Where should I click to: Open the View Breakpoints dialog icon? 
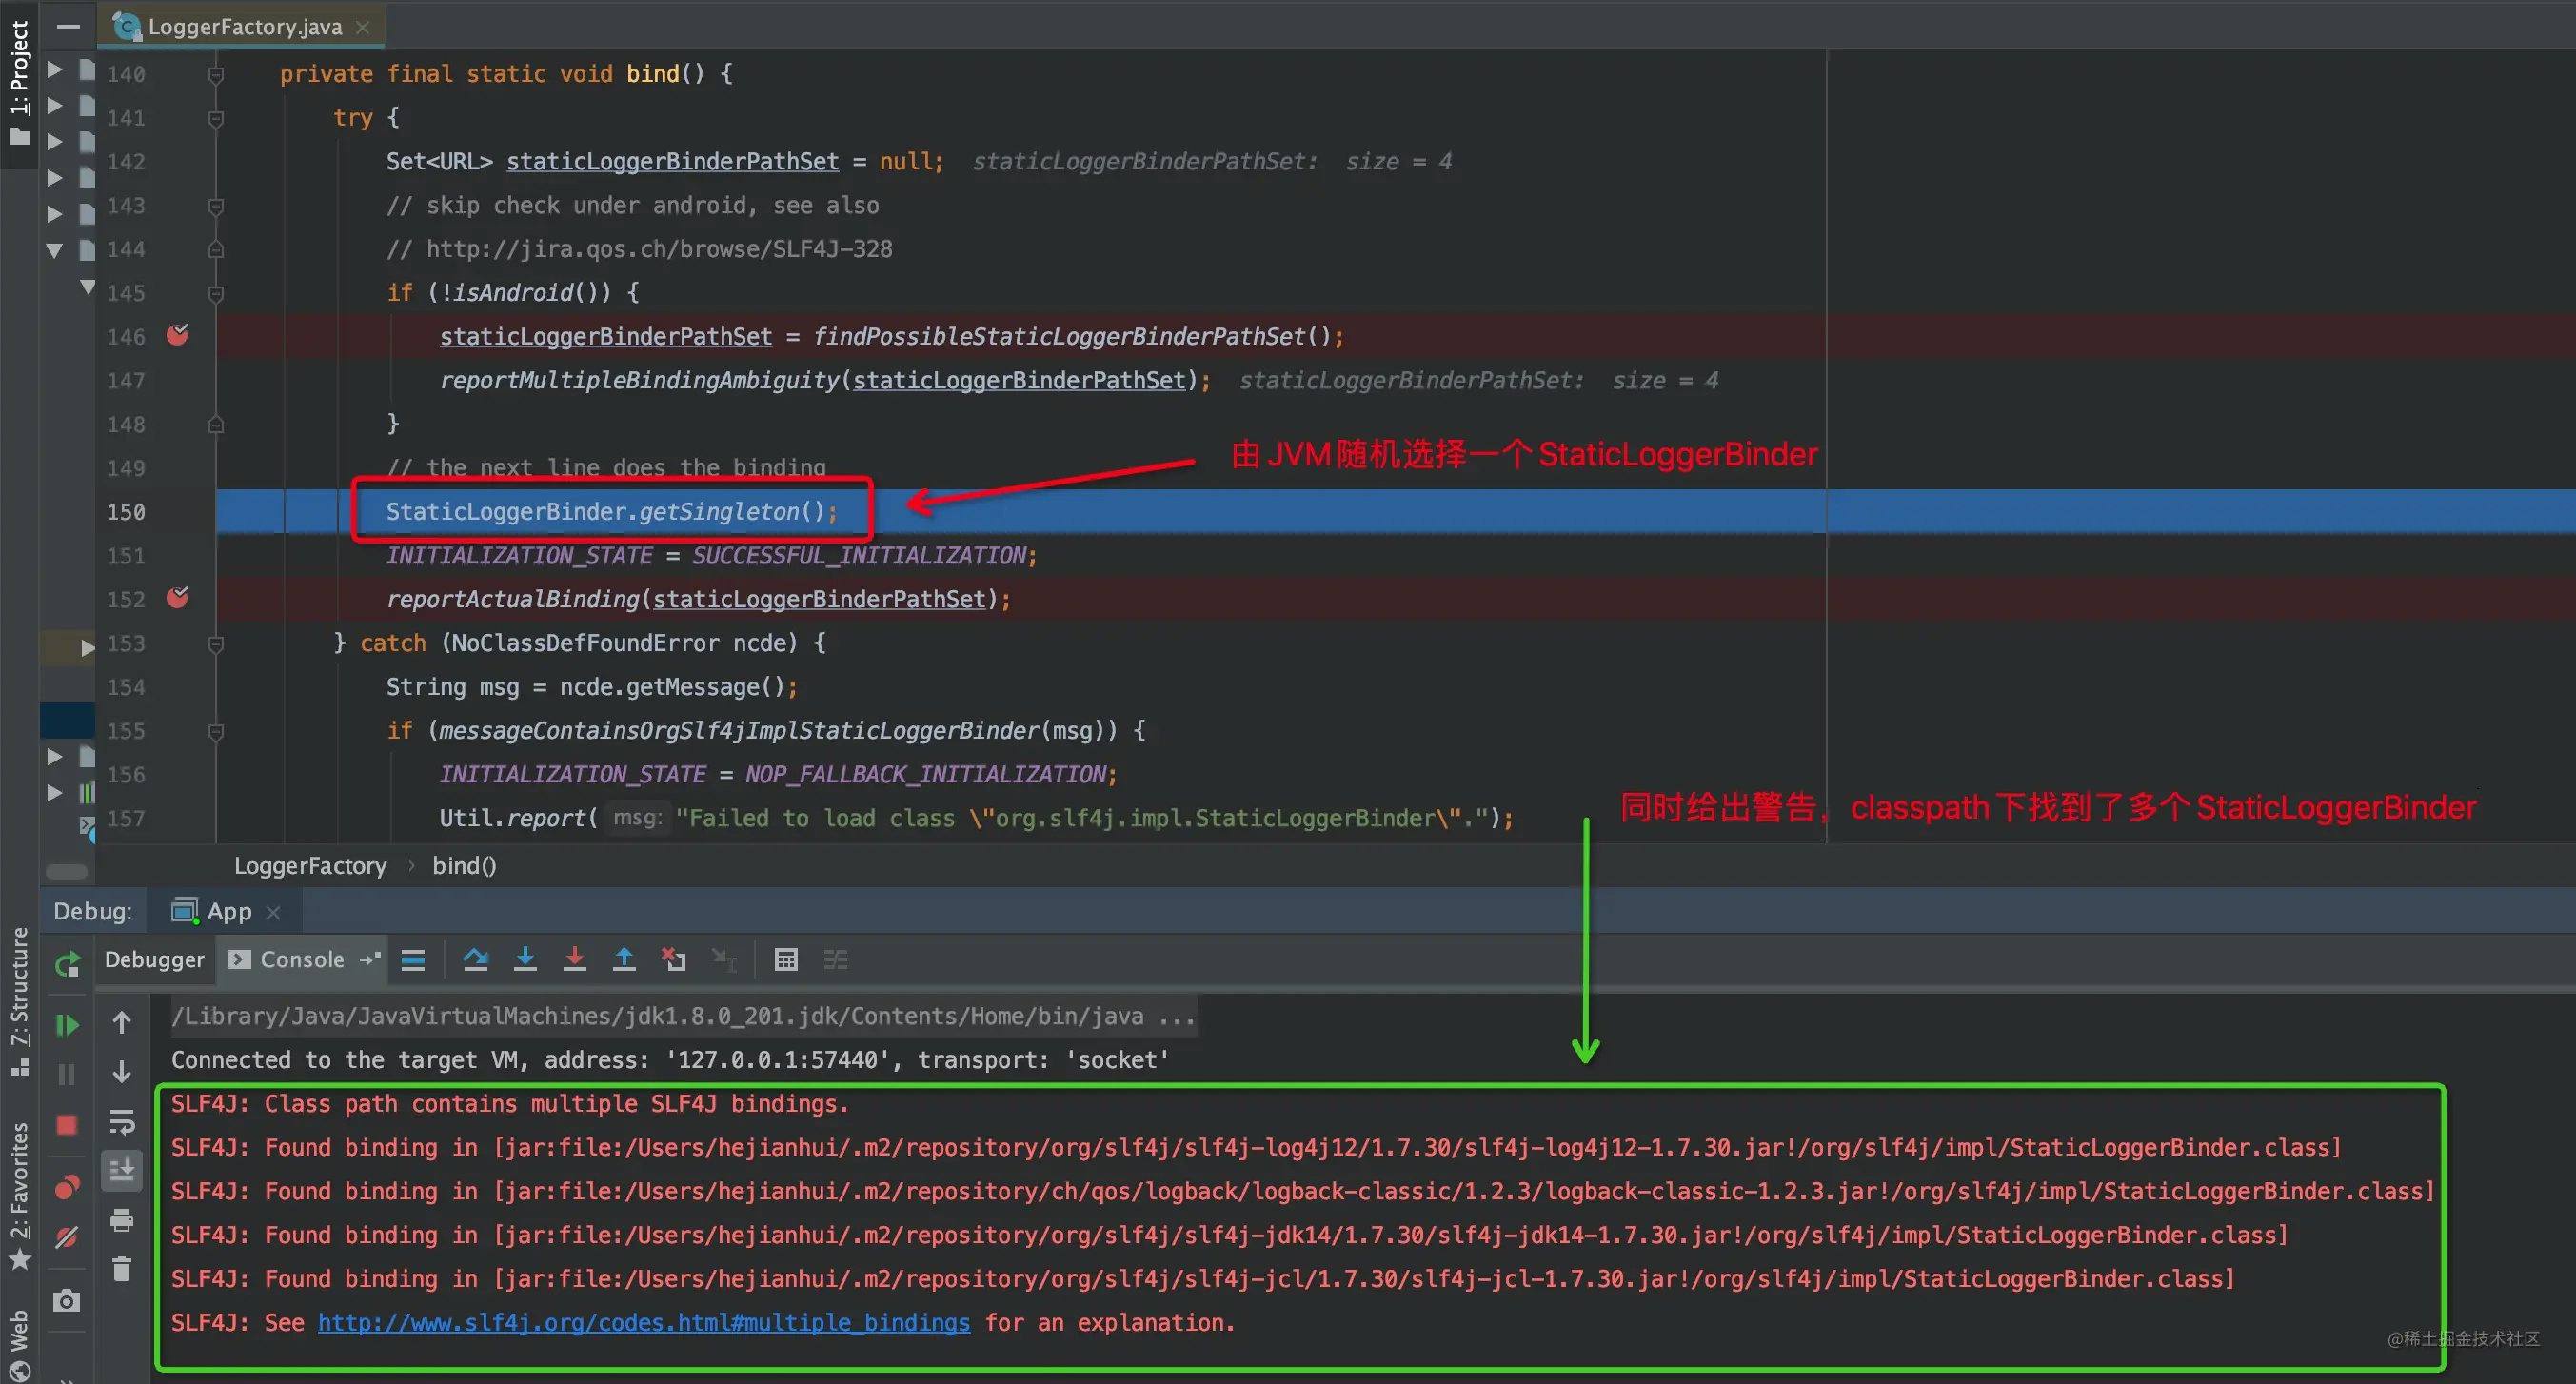(x=67, y=1187)
